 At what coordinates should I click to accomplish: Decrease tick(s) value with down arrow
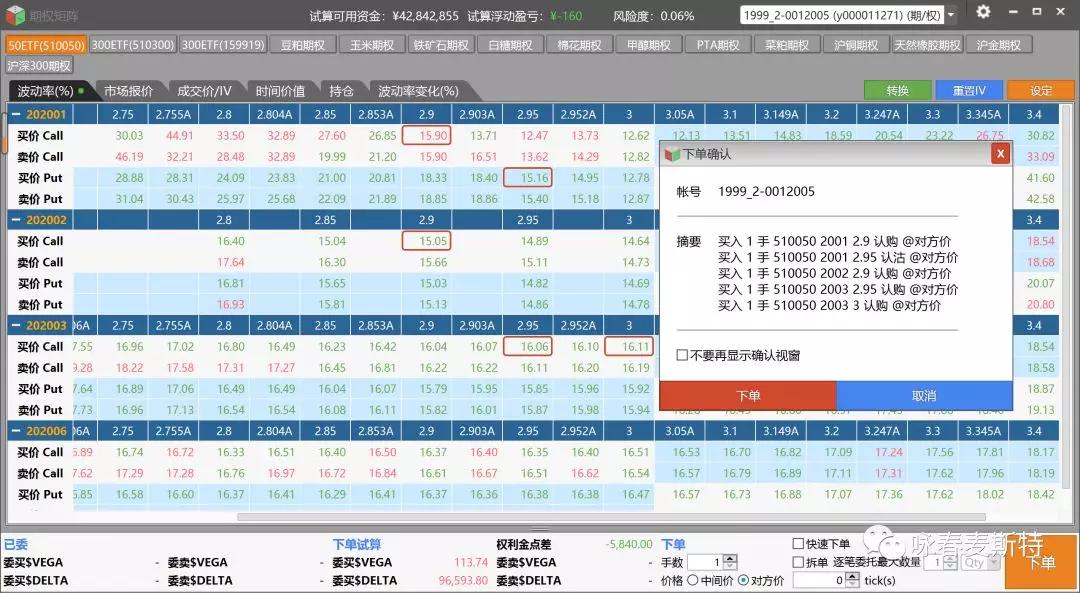[x=853, y=584]
